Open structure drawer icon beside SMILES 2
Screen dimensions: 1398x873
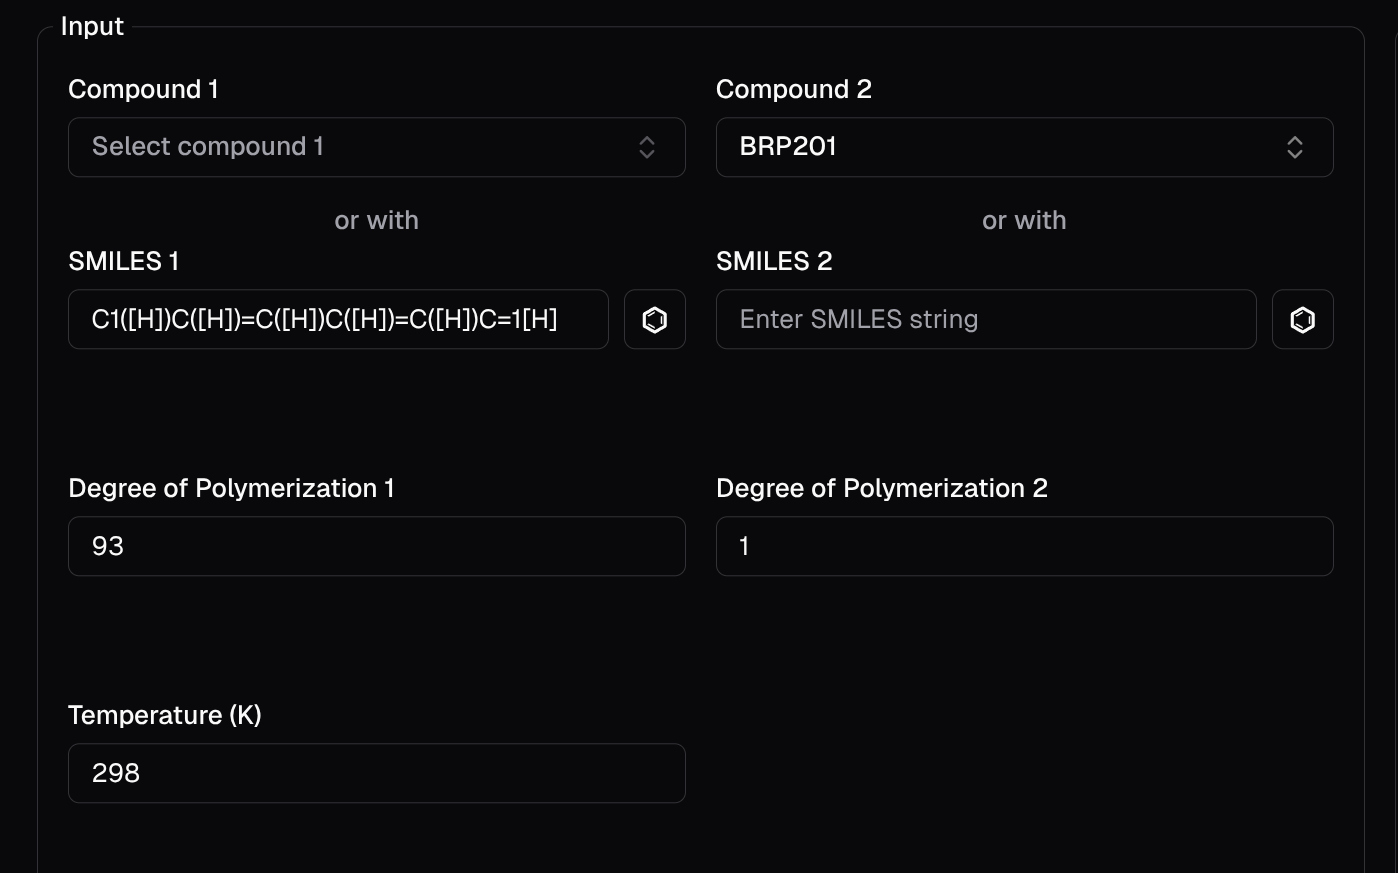pos(1302,320)
